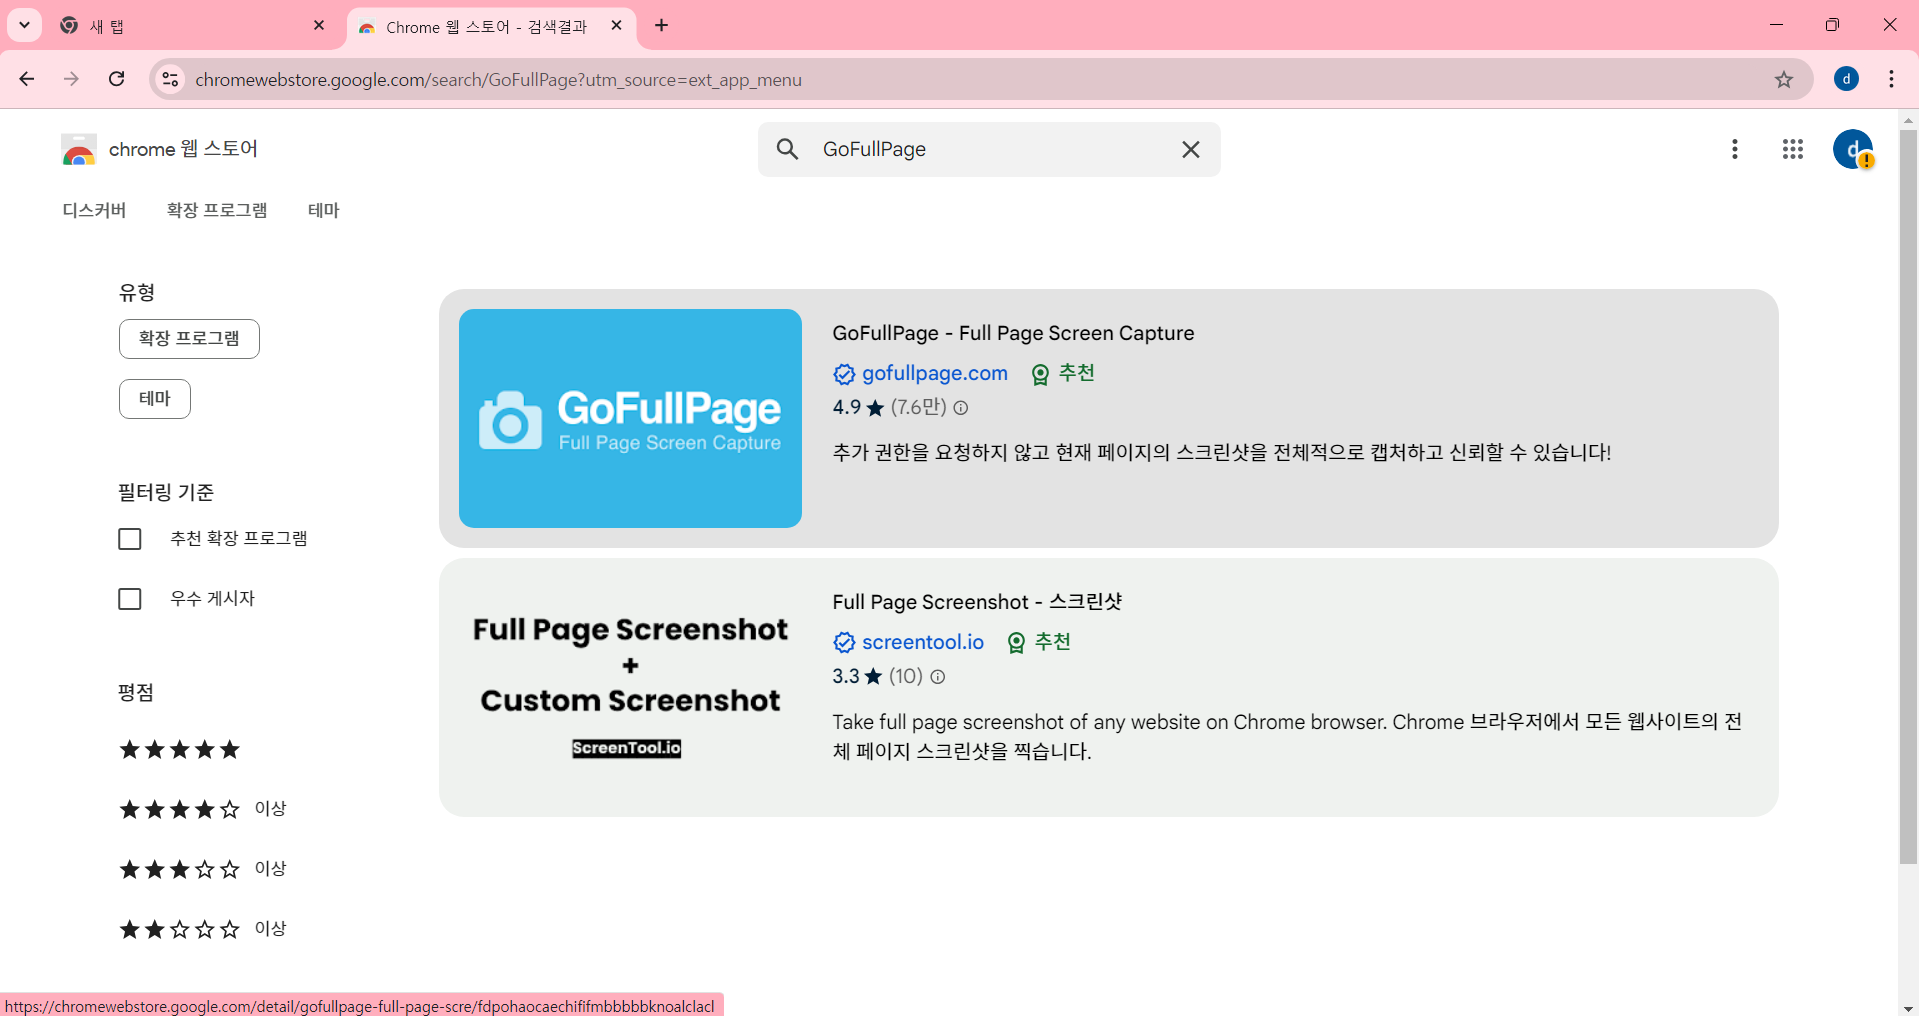Open GoFullPage - Full Page Screen Capture title
1919x1016 pixels.
pos(1013,333)
